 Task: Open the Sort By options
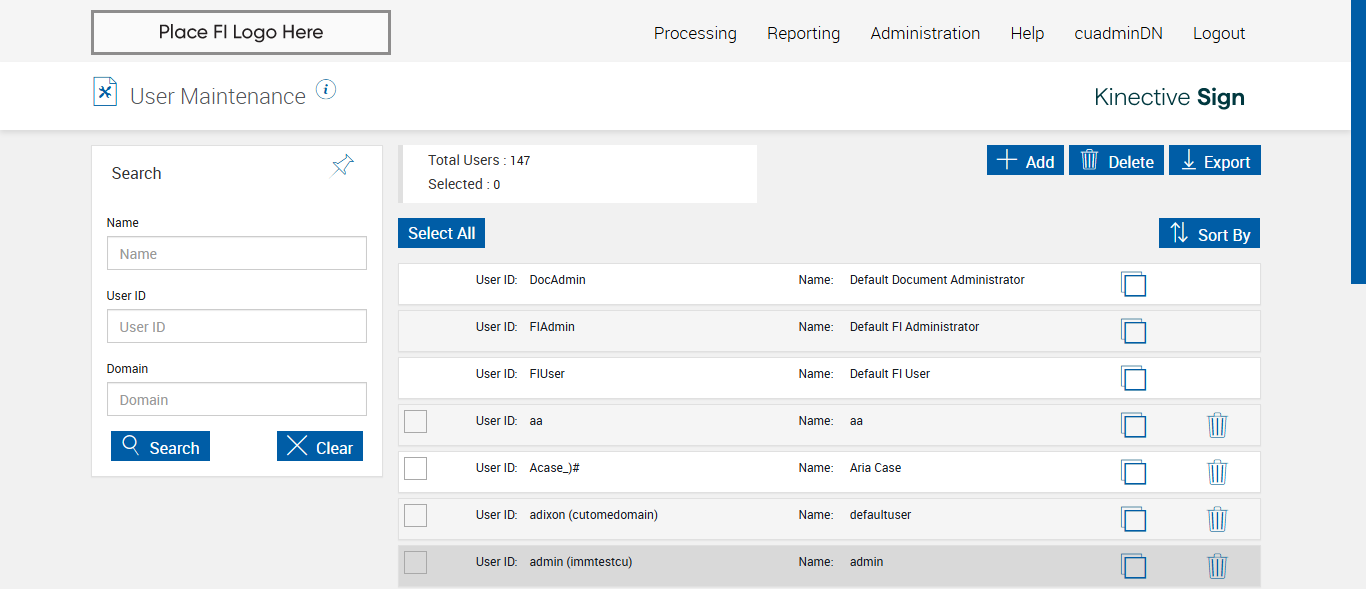tap(1210, 234)
